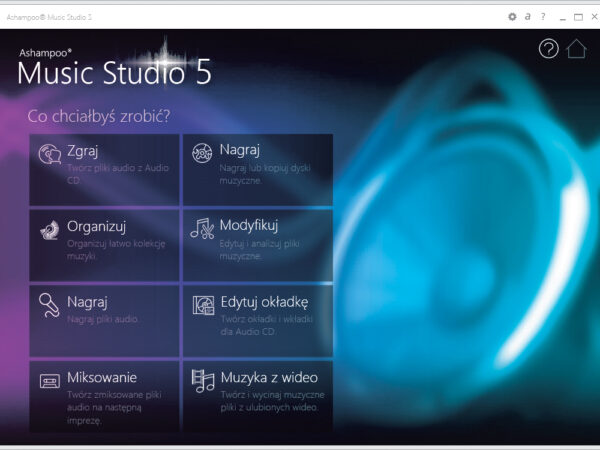Open help using the circled question mark
Screen dimensions: 600x450
click(x=548, y=50)
